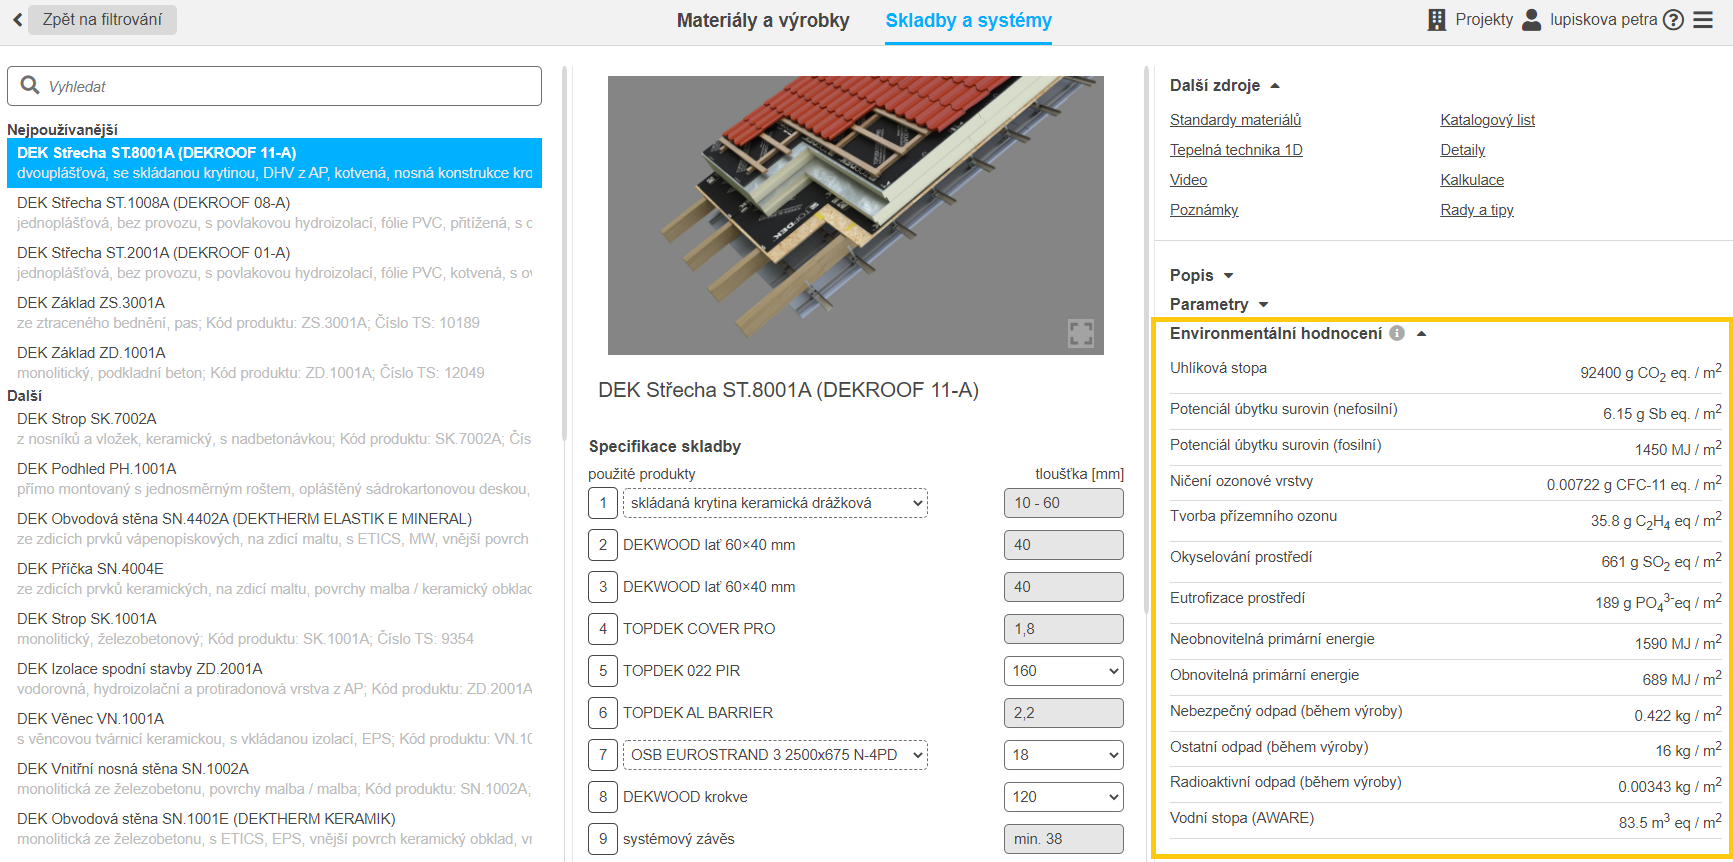Viewport: 1733px width, 862px height.
Task: Select the Skladby a systémy tab
Action: pos(968,20)
